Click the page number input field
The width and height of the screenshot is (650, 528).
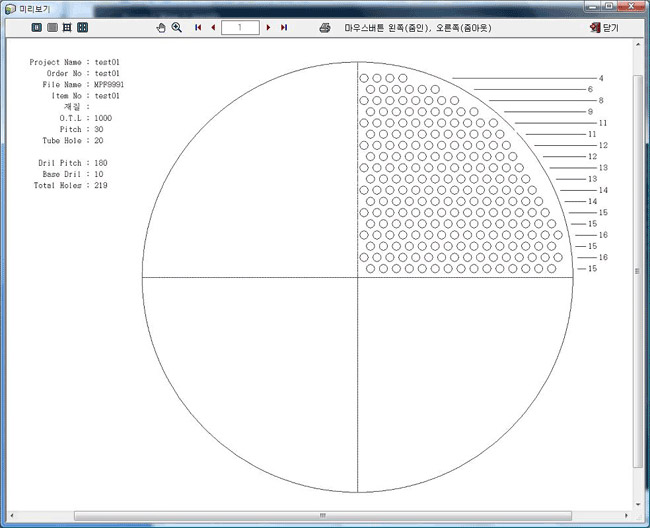pos(240,28)
